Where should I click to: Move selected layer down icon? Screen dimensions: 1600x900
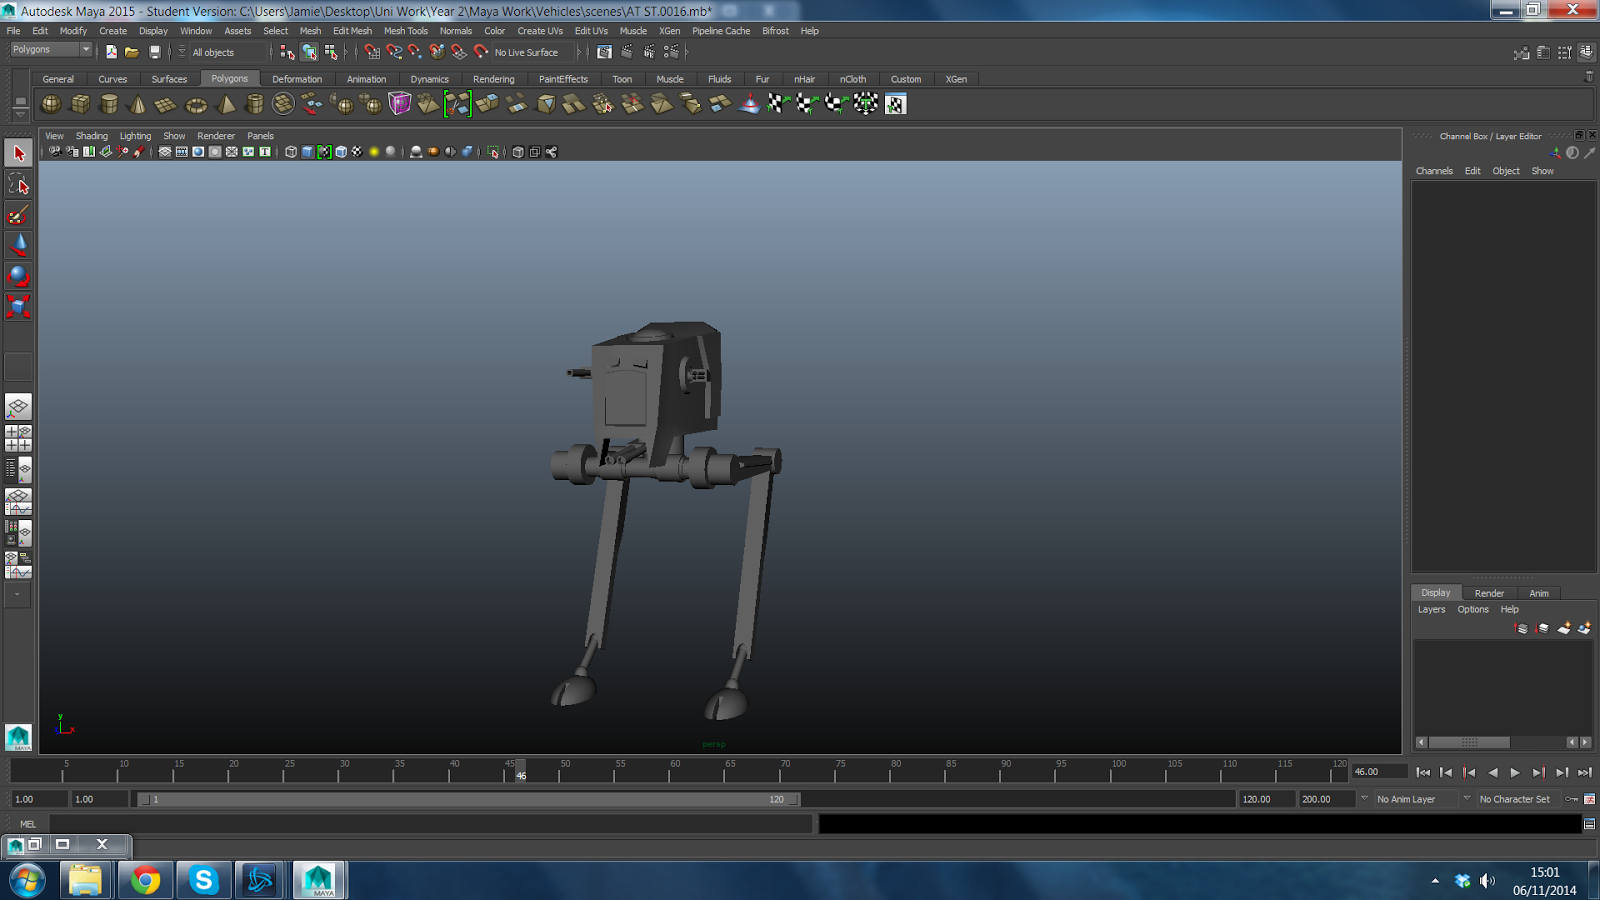click(x=1543, y=628)
